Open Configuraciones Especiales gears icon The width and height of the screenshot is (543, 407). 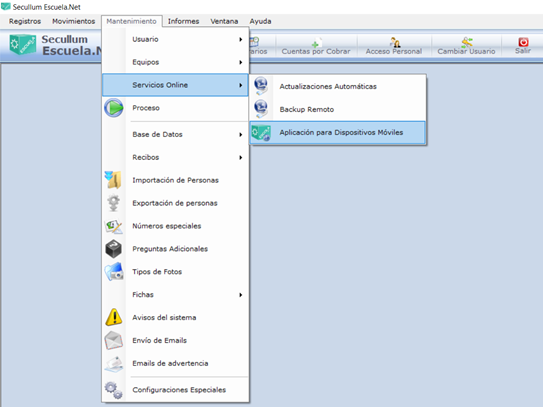114,390
